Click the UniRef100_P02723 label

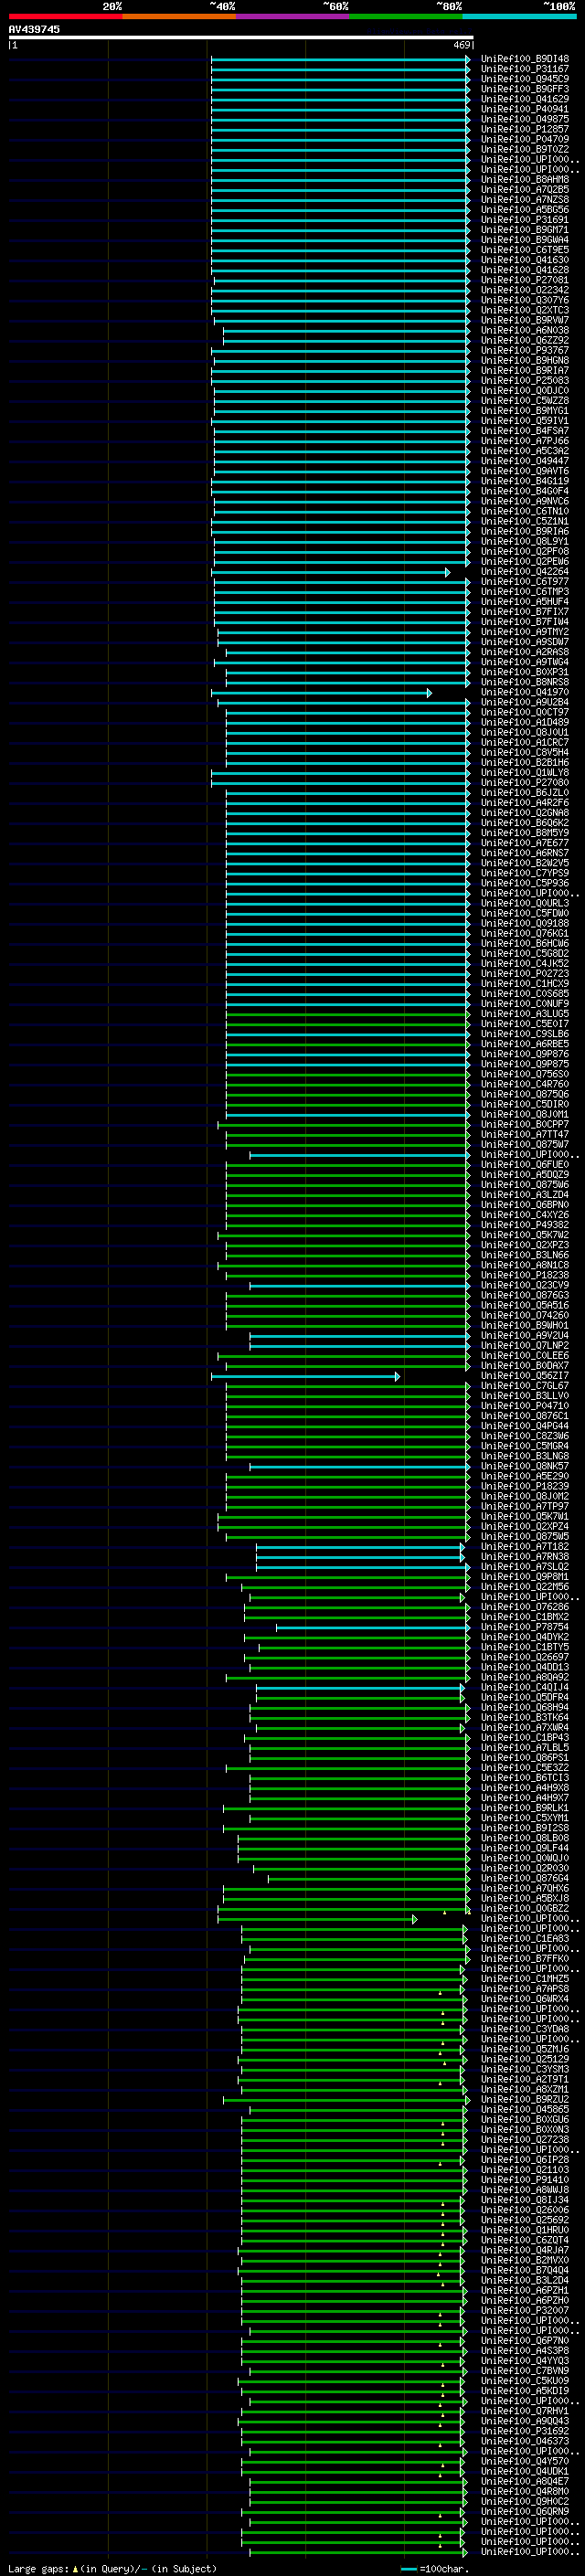click(x=525, y=973)
